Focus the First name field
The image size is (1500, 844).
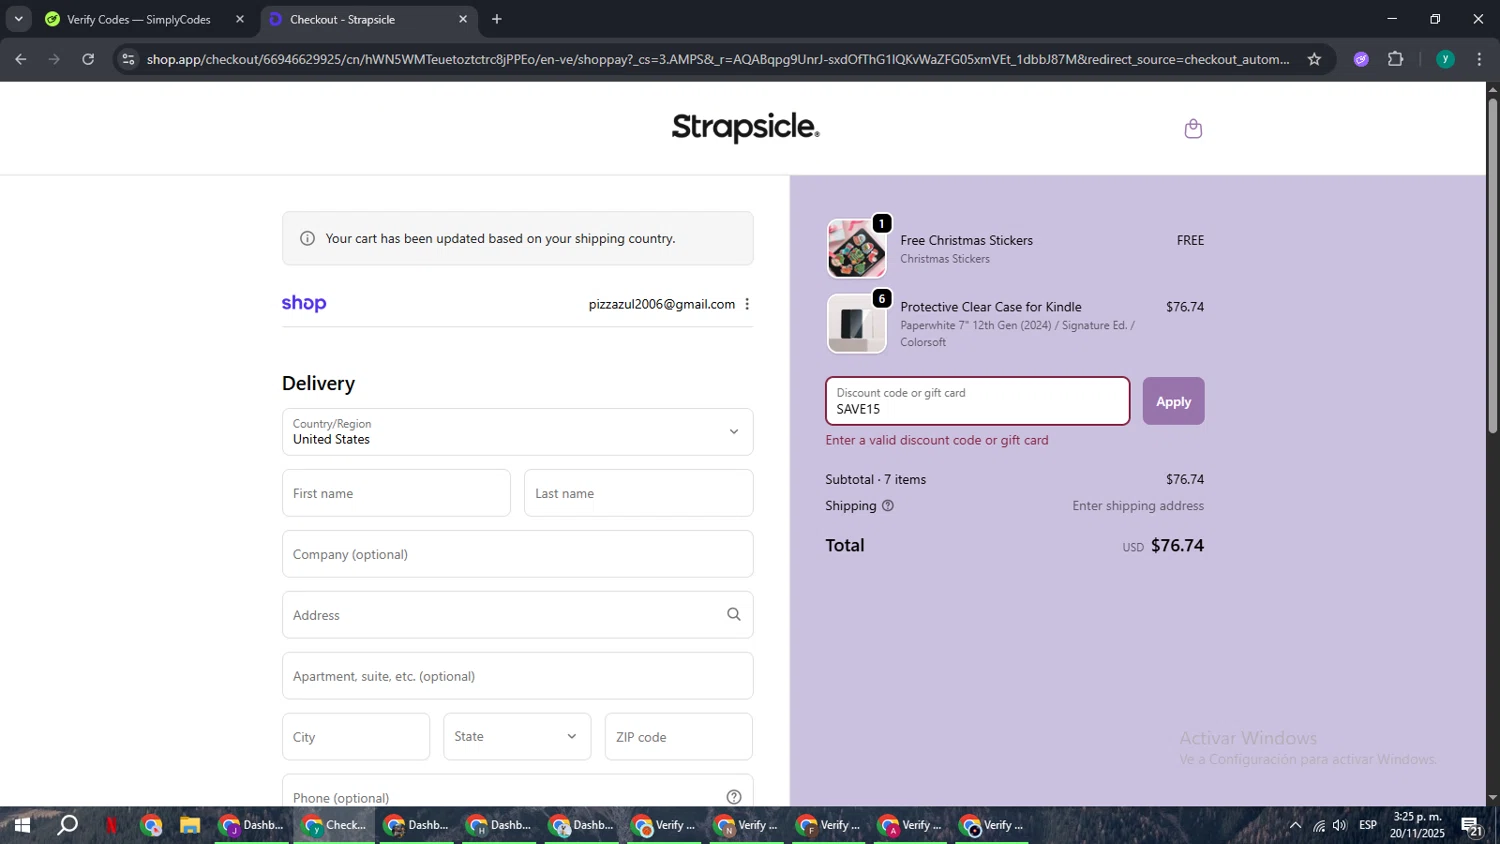[396, 493]
